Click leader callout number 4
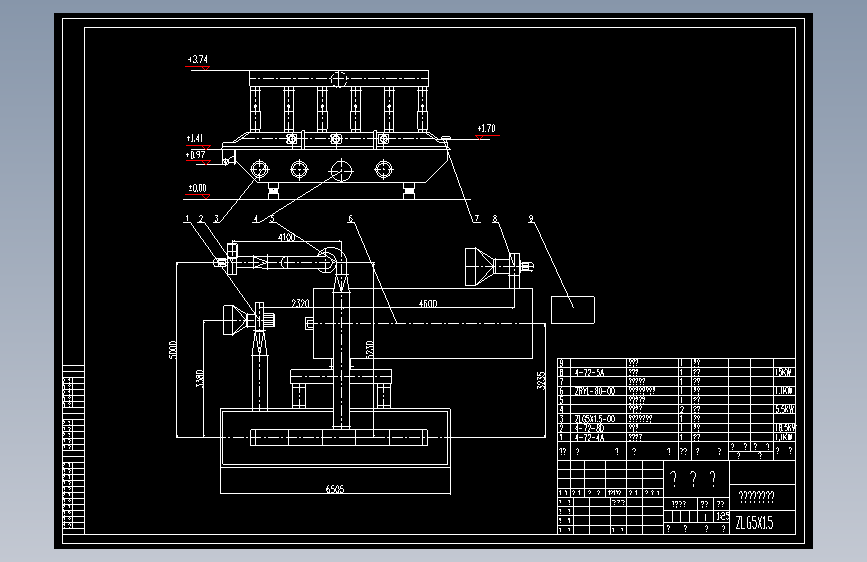 point(255,219)
